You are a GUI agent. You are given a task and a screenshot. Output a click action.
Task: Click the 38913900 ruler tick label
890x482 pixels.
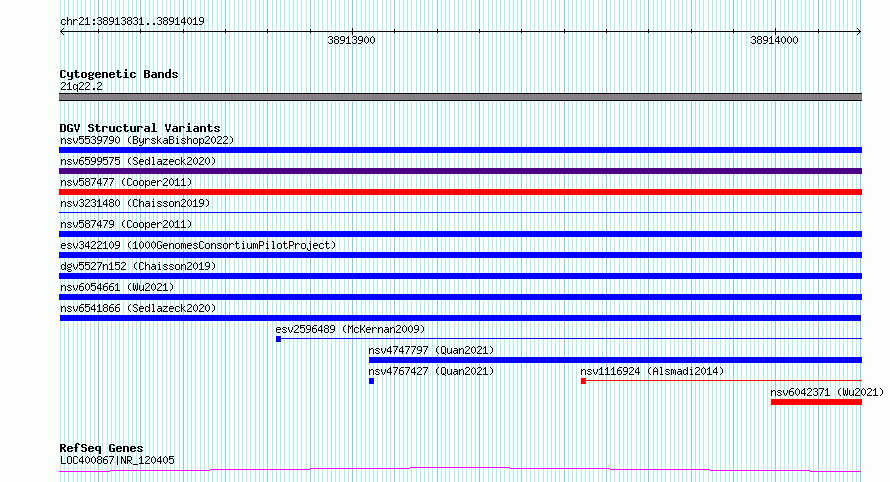[x=351, y=40]
